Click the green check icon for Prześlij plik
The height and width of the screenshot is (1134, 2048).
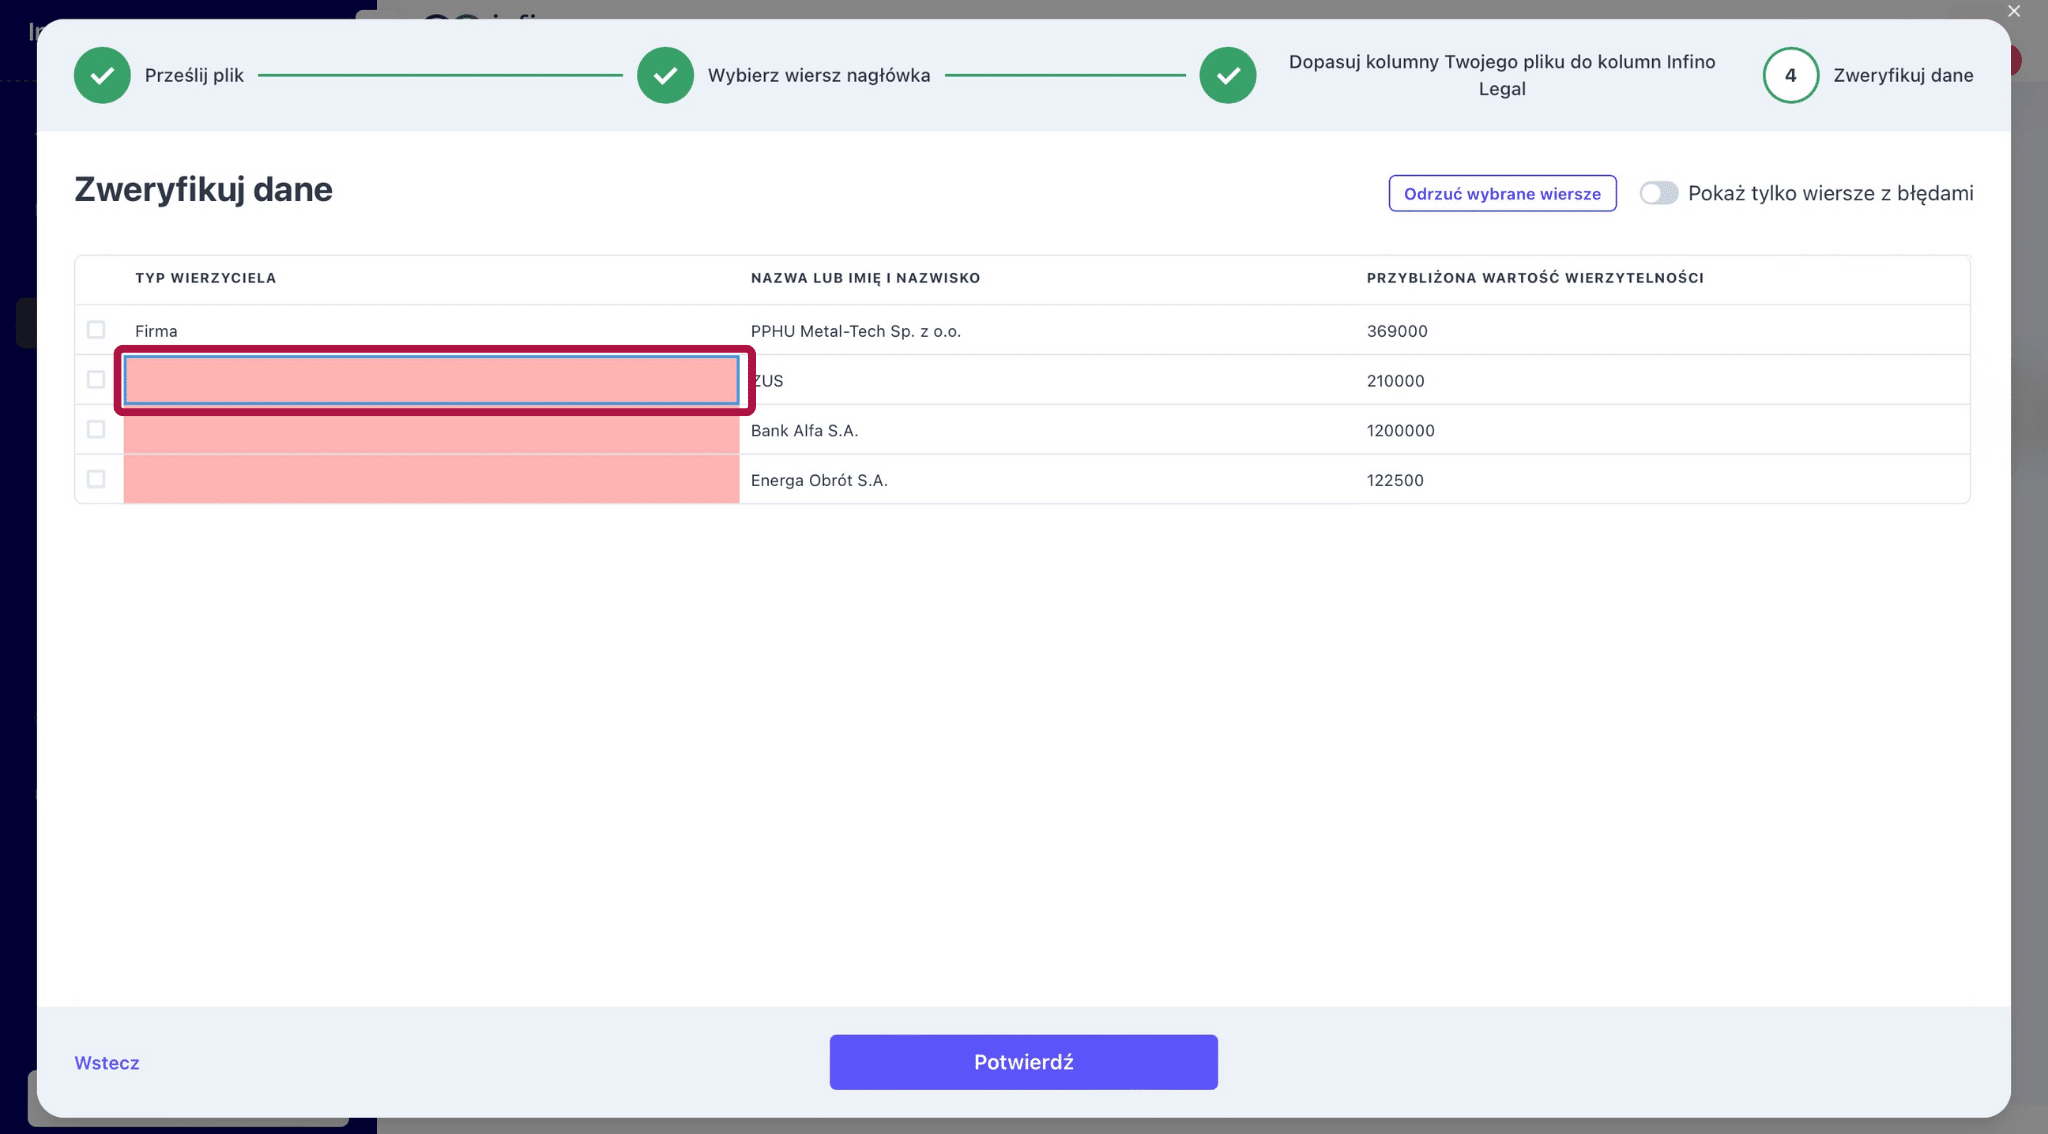102,75
